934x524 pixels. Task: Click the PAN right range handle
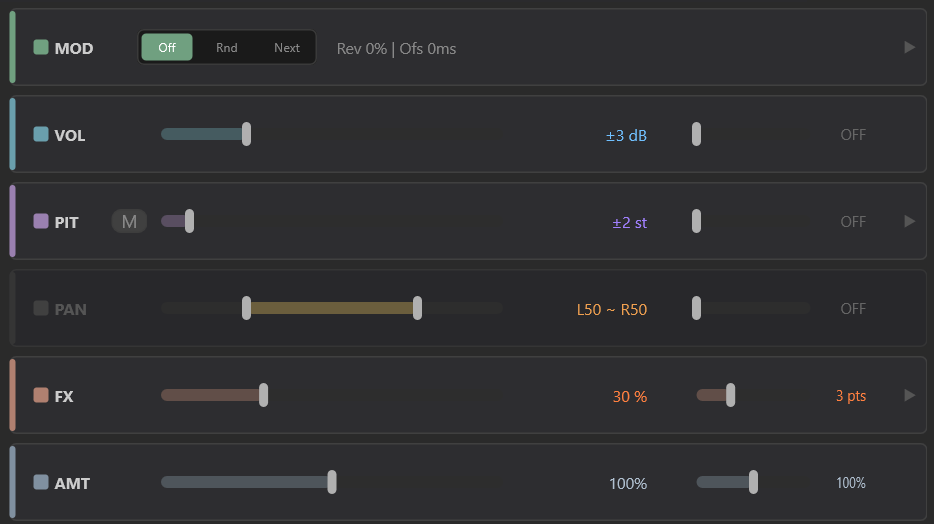(417, 308)
